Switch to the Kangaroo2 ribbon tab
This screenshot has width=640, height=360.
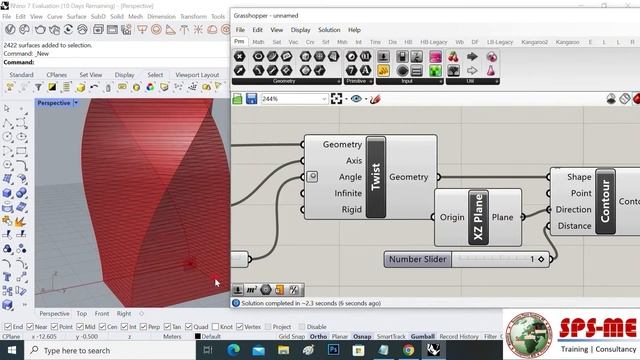[534, 42]
